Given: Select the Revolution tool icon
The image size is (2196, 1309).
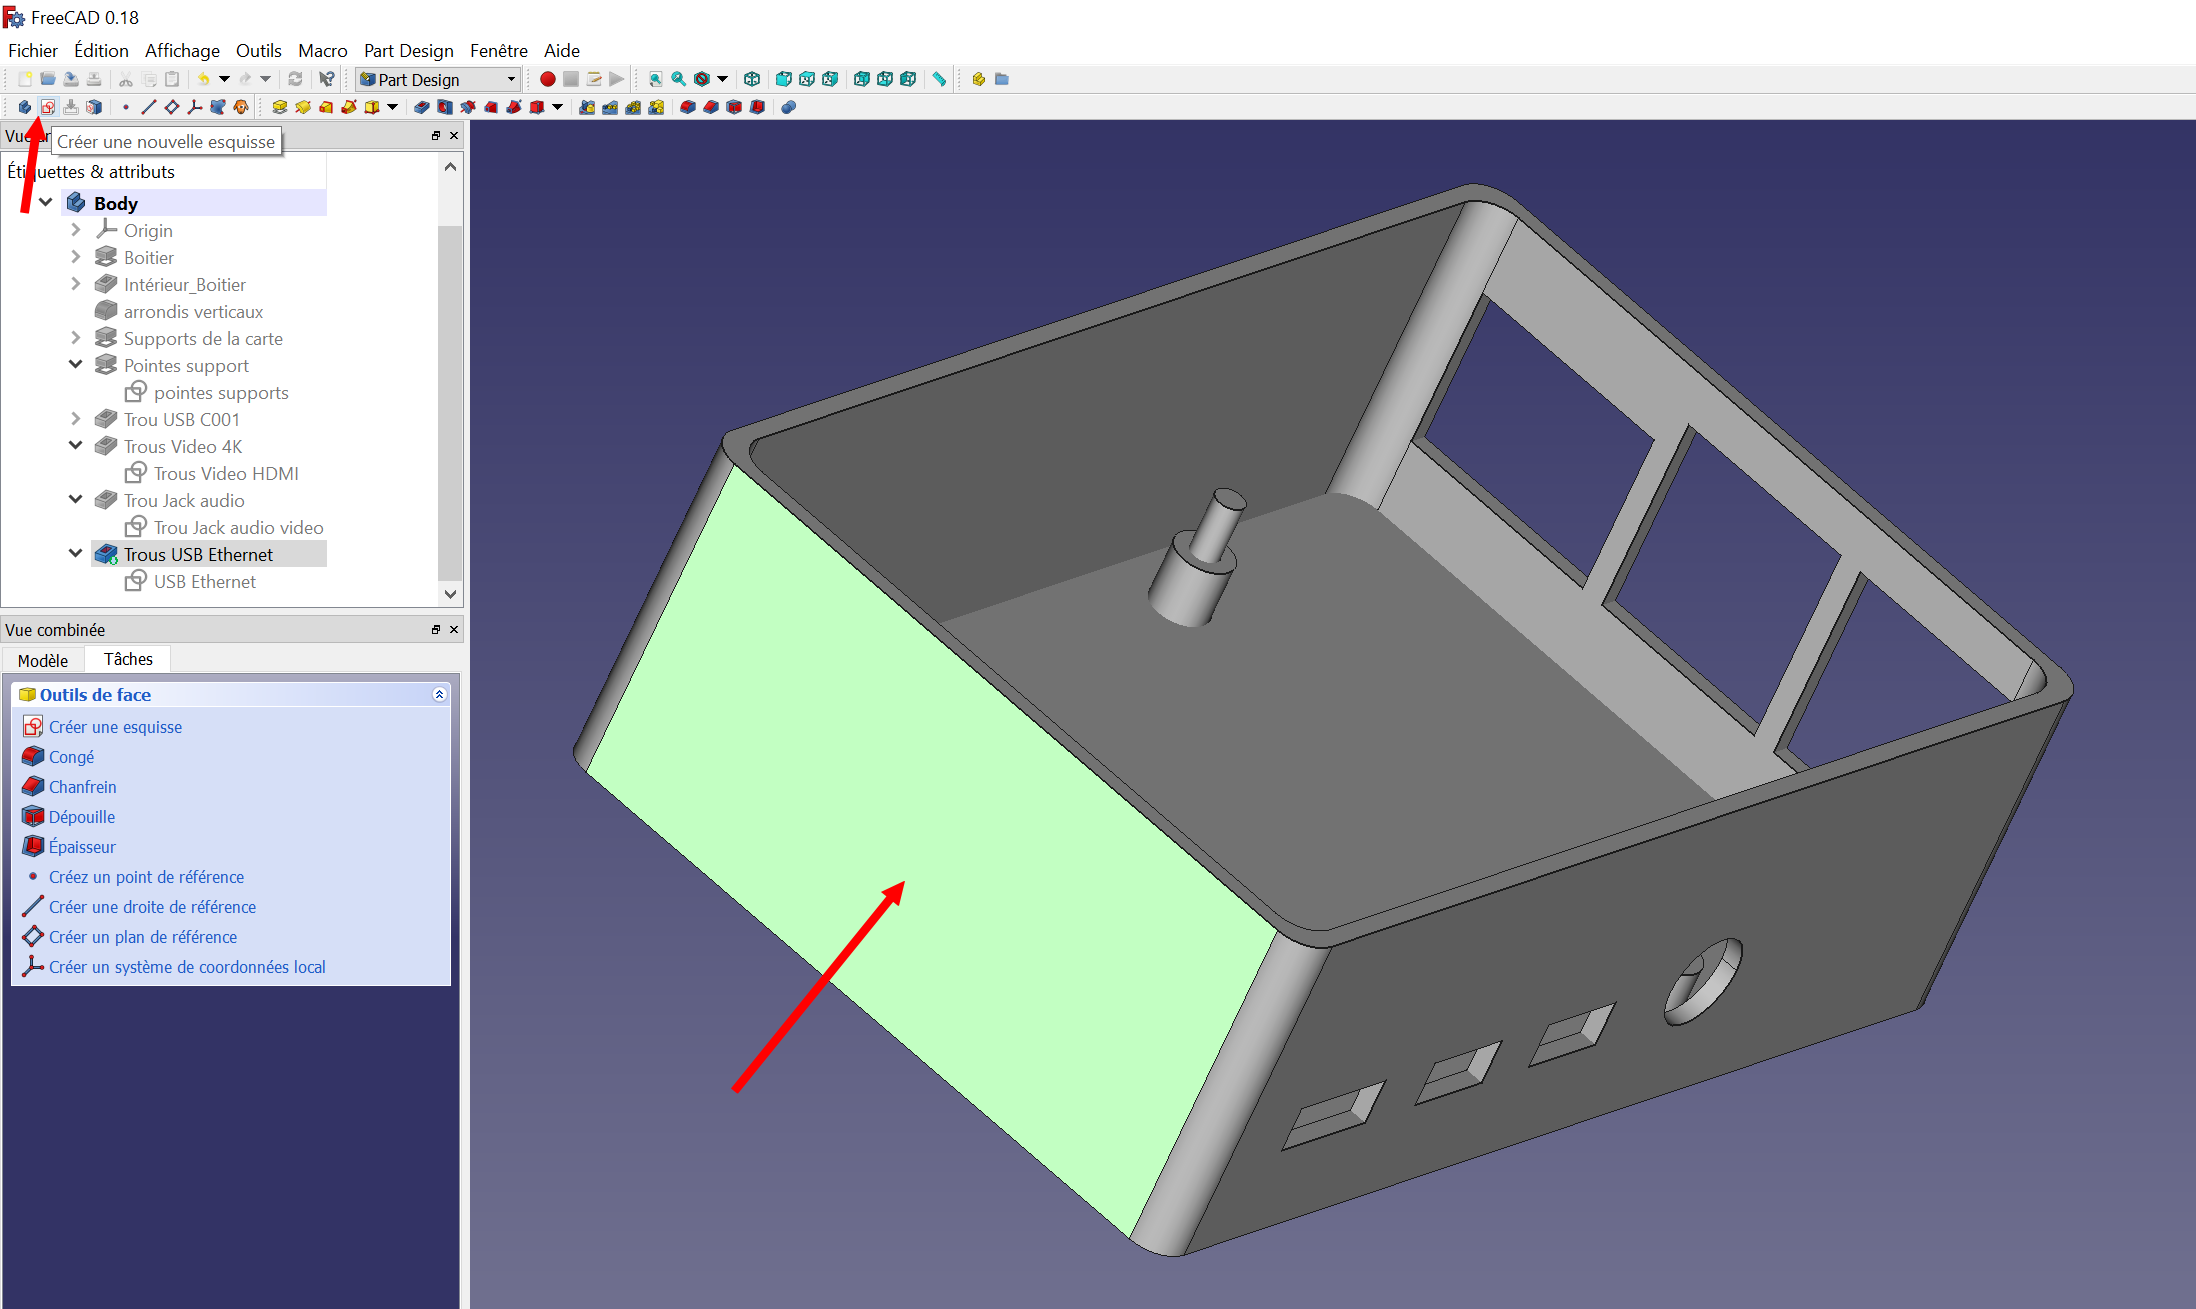Looking at the screenshot, I should [x=303, y=107].
